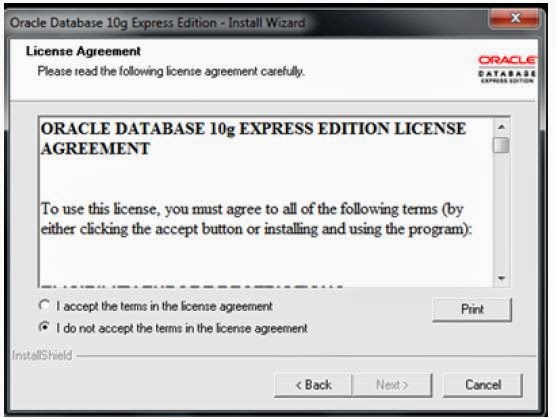
Task: Click the scroll down arrow of license text
Action: (501, 278)
